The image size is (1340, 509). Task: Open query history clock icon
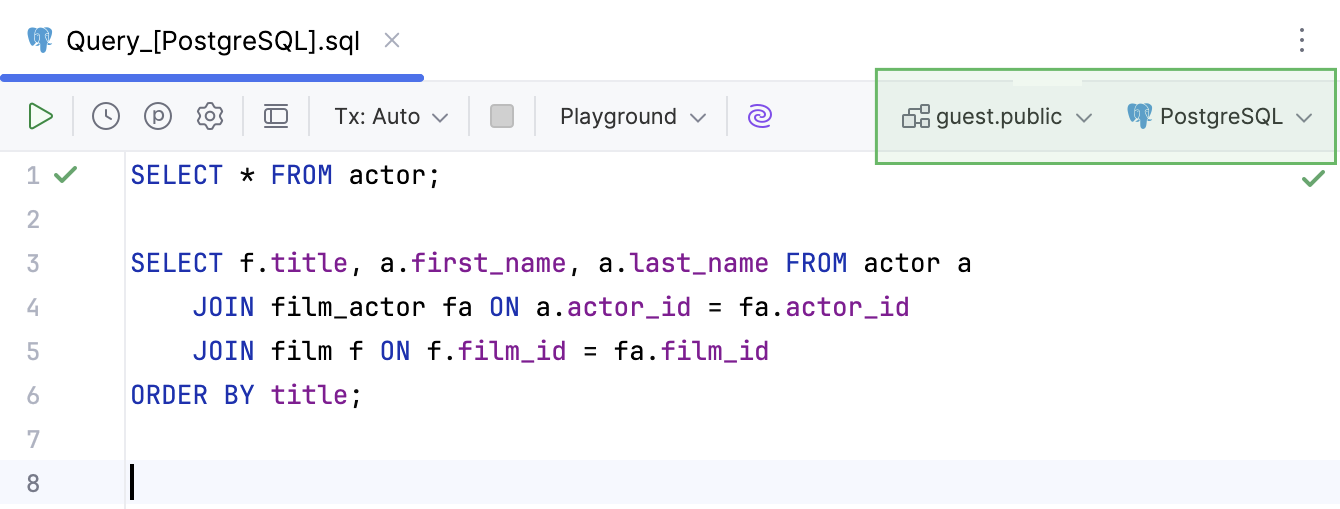click(x=106, y=117)
